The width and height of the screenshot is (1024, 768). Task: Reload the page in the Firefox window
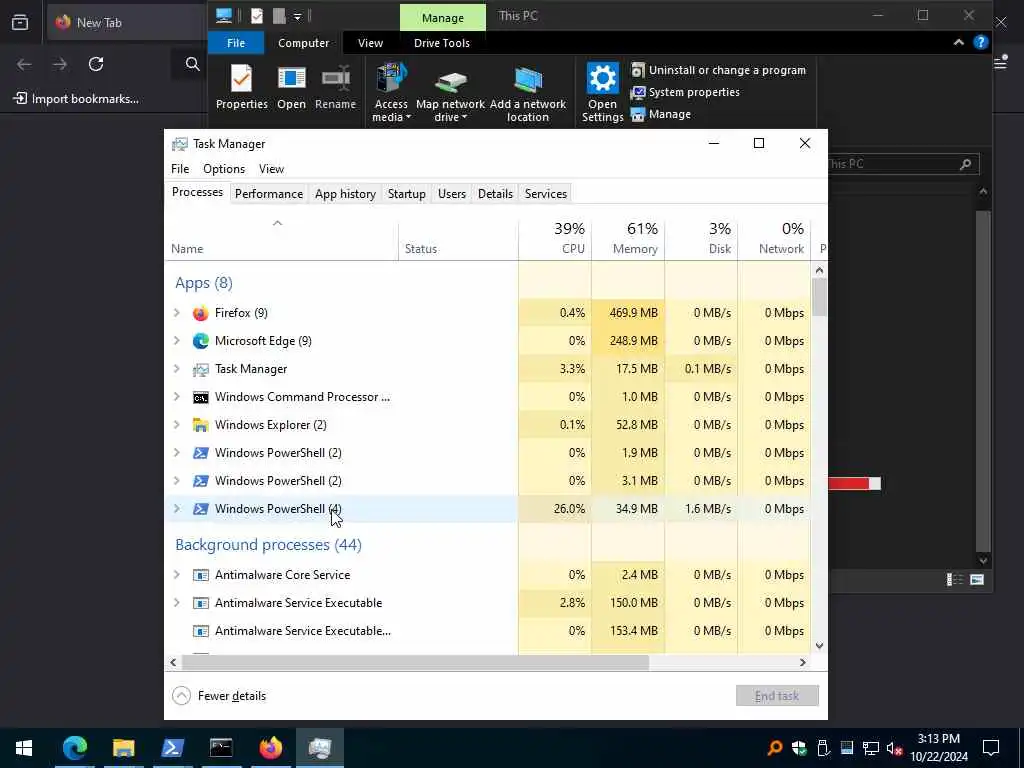click(96, 64)
